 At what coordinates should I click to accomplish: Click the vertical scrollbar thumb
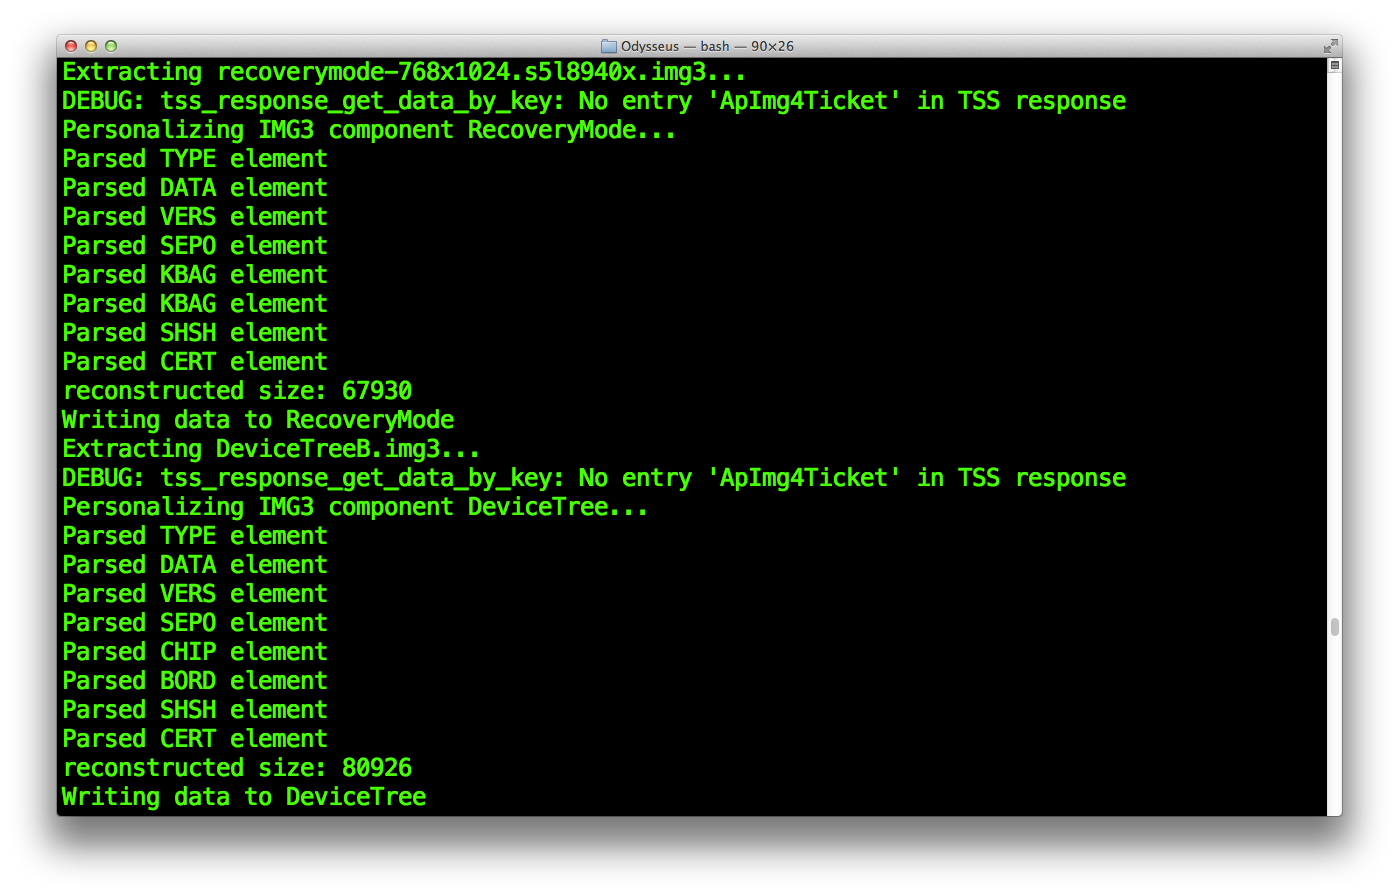[1334, 627]
